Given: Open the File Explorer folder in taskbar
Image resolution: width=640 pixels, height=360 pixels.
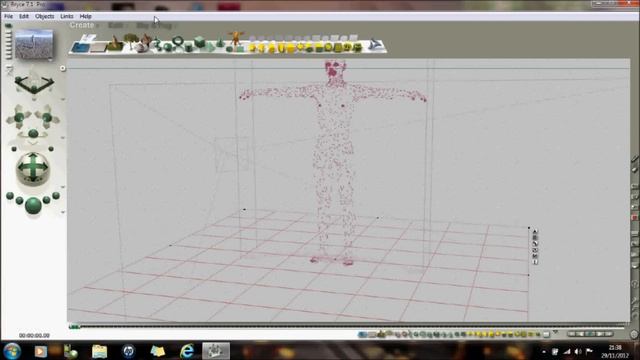Looking at the screenshot, I should [99, 351].
